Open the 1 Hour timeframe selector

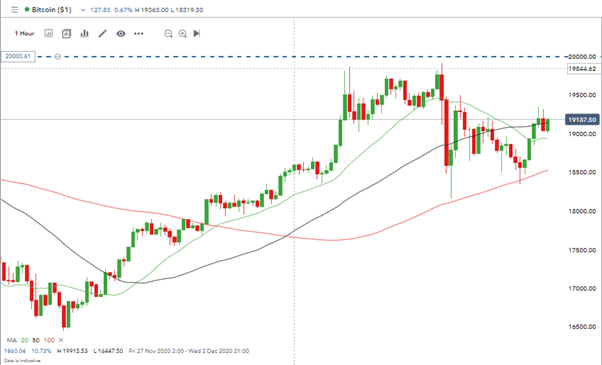click(25, 34)
